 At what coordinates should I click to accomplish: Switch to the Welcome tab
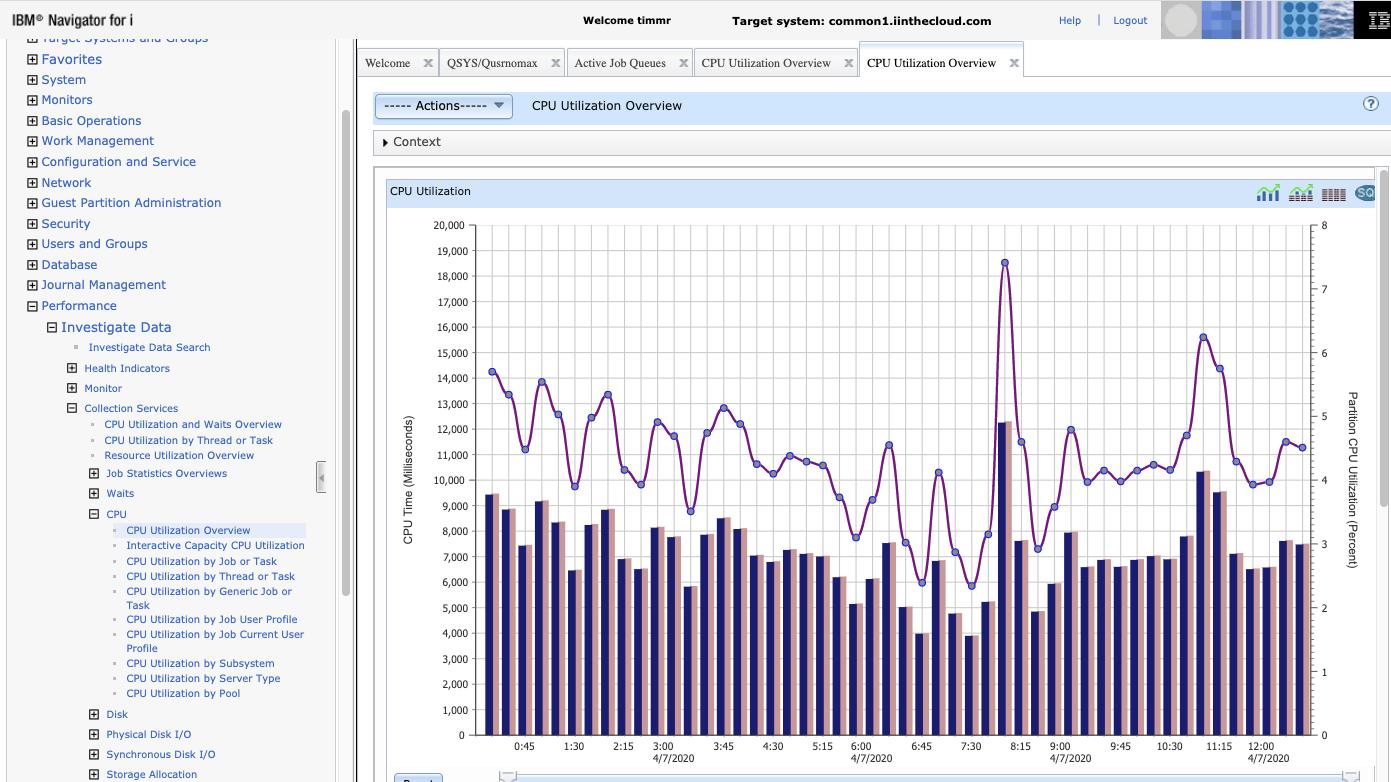click(387, 62)
